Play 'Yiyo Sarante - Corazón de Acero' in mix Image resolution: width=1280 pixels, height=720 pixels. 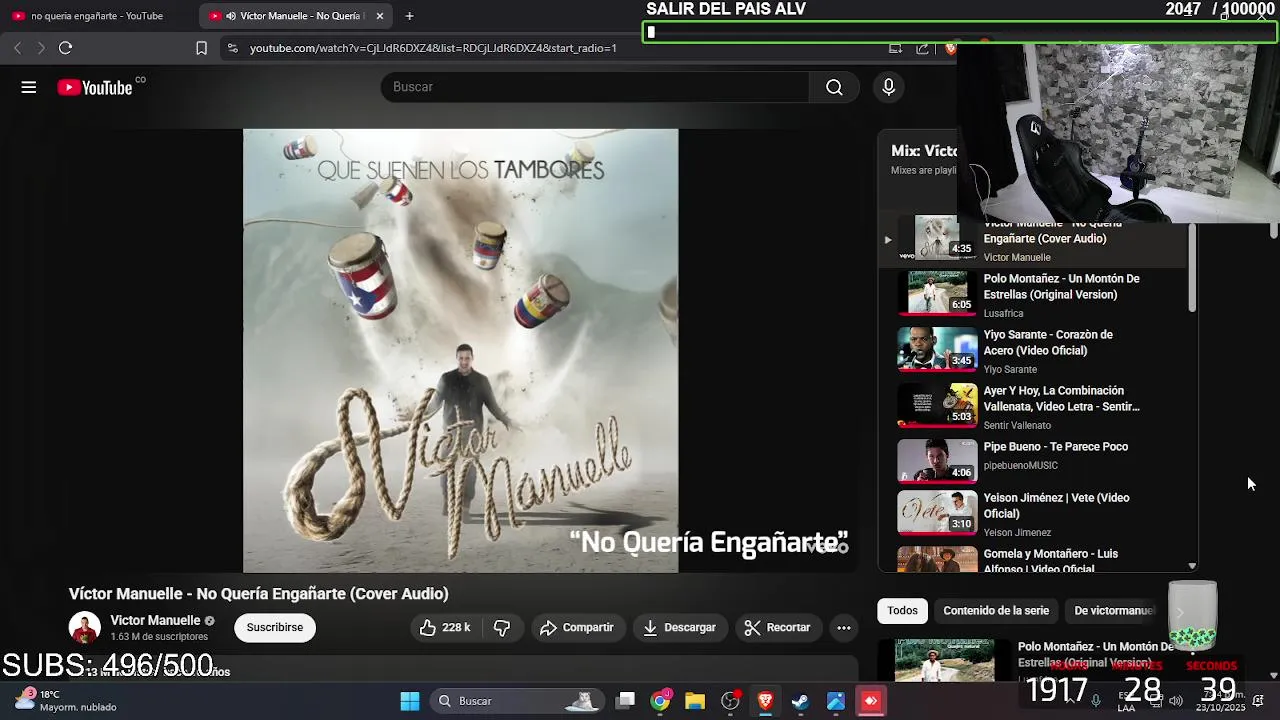[1048, 343]
